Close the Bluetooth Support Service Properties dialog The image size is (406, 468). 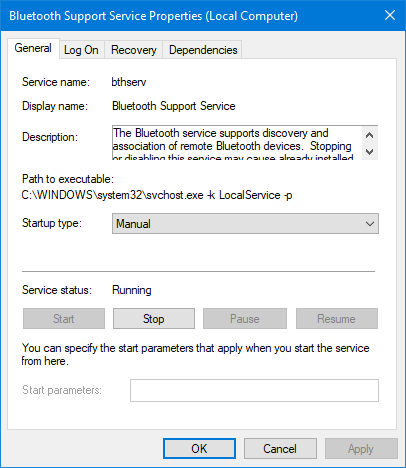390,15
